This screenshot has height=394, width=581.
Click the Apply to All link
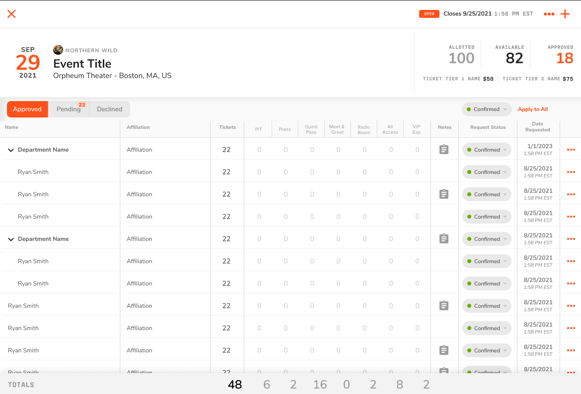[533, 109]
